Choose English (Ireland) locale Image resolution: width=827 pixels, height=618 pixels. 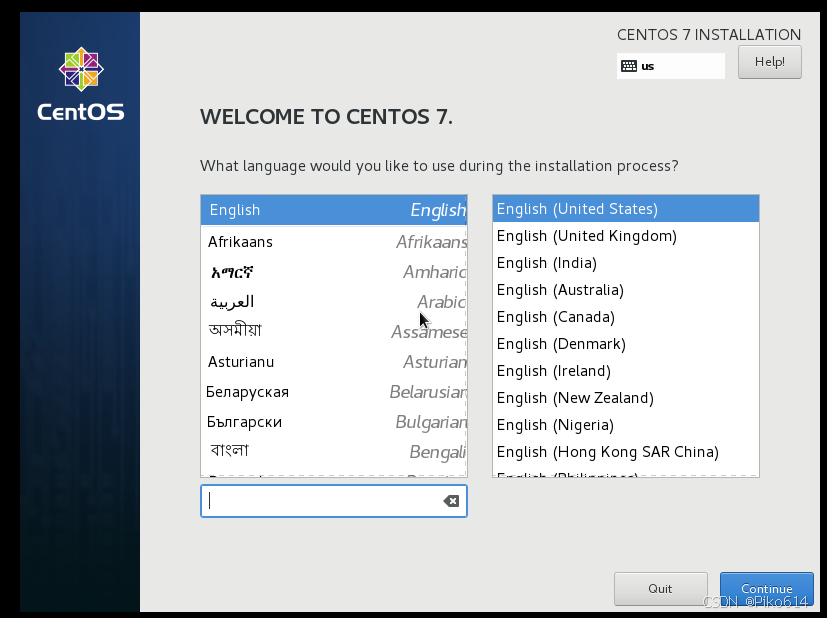click(x=626, y=371)
